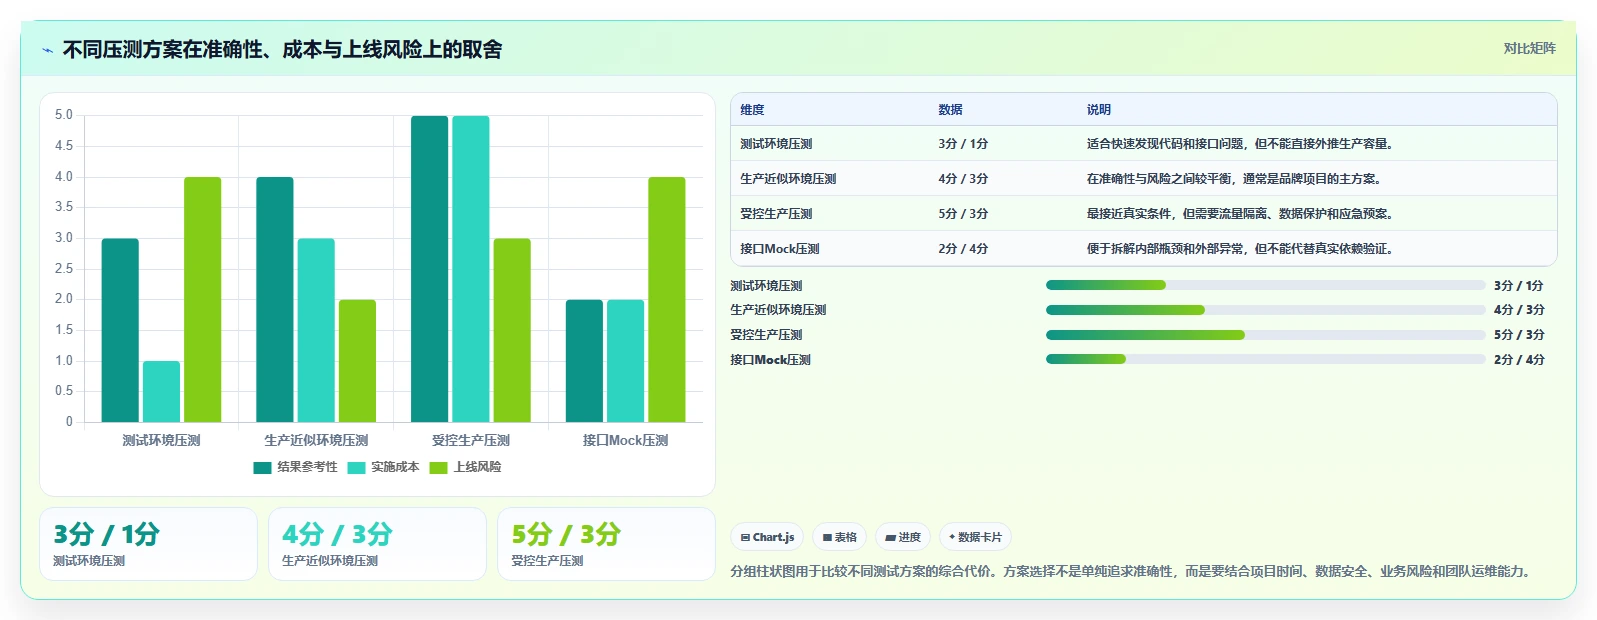Viewport: 1597px width, 620px height.
Task: Toggle the 实施成本 legend color swatch
Action: [356, 468]
